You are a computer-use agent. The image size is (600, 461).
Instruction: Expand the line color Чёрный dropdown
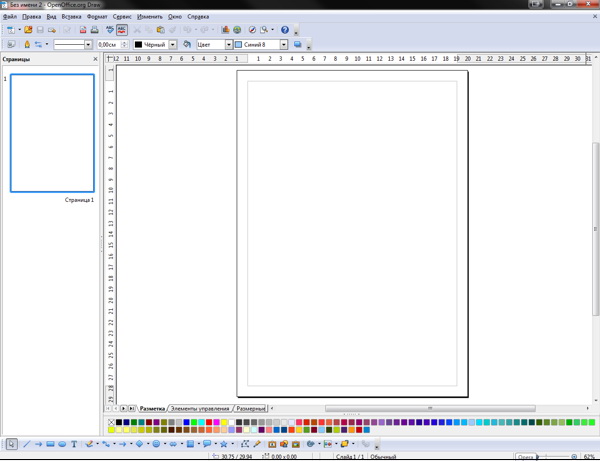click(173, 44)
